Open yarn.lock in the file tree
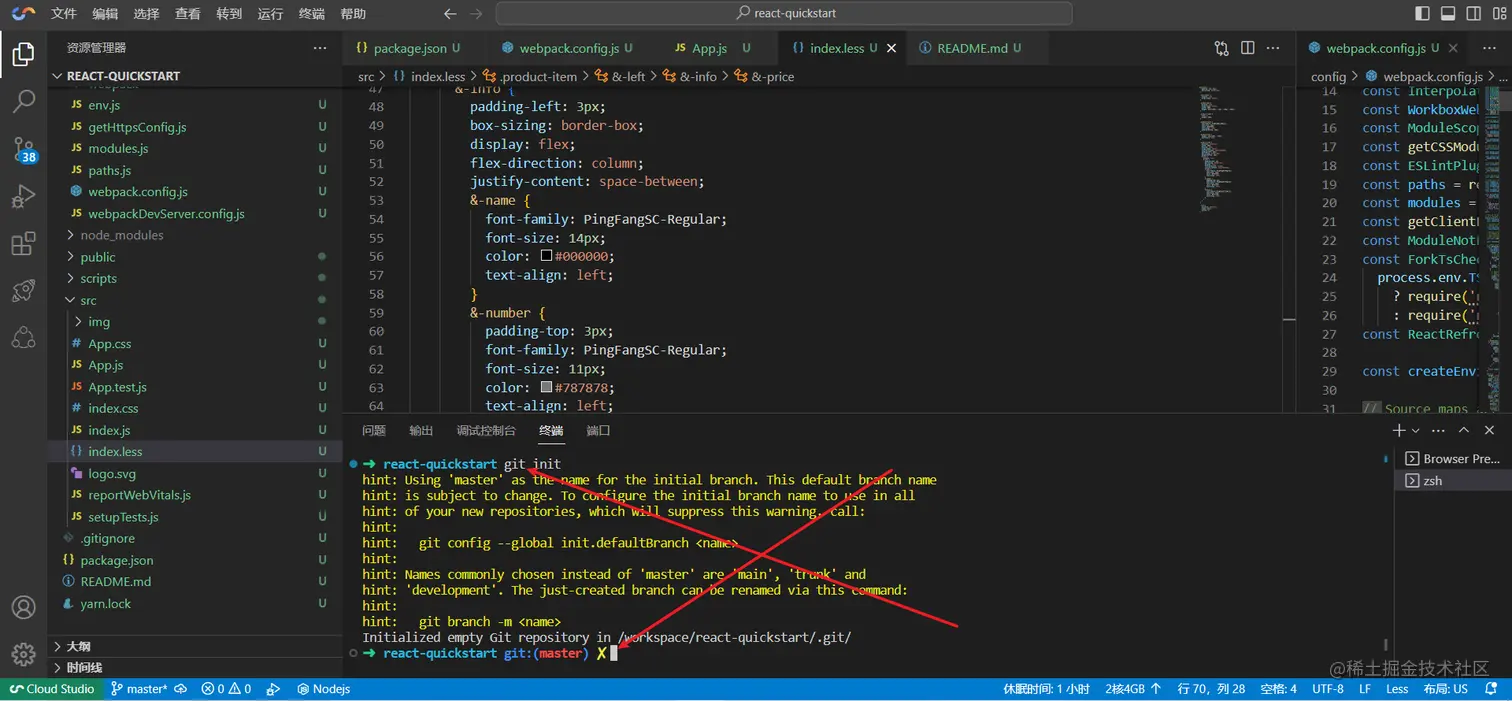Image resolution: width=1512 pixels, height=701 pixels. 195,603
